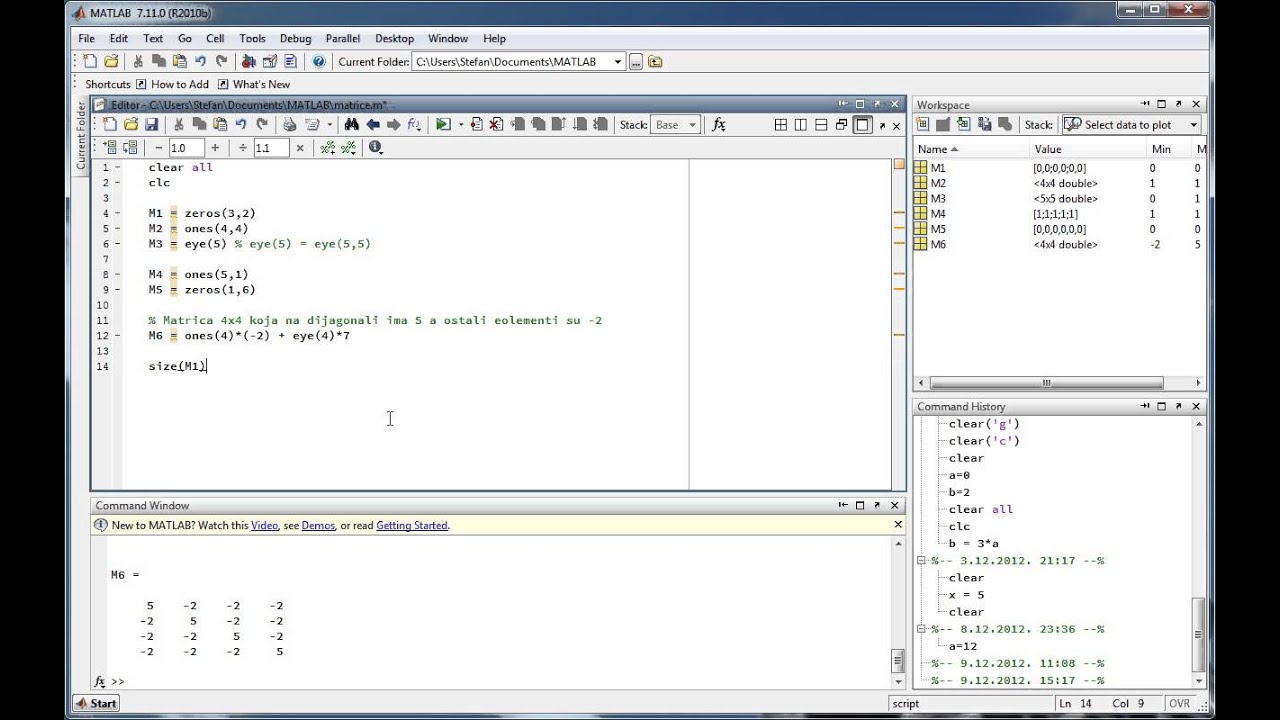Toggle Left/Right split tile layout
Screen dimensions: 1280x720
(x=801, y=125)
